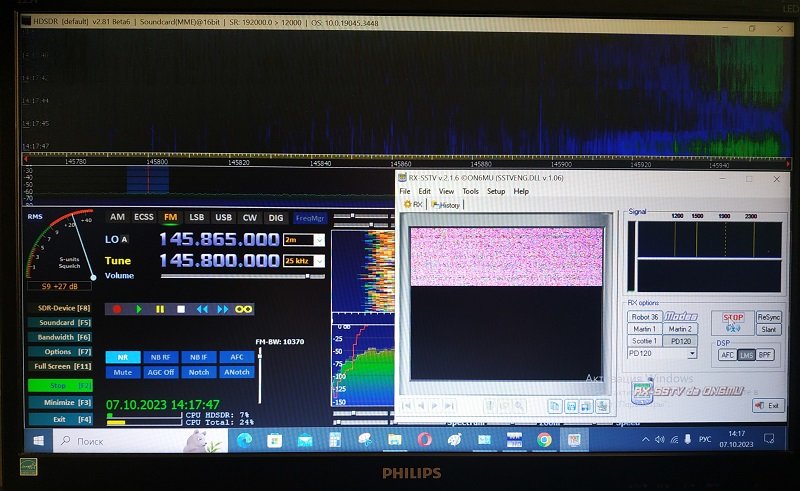Click the last-image navigation arrow in RX-SSTV
The image size is (800, 491).
tap(449, 406)
